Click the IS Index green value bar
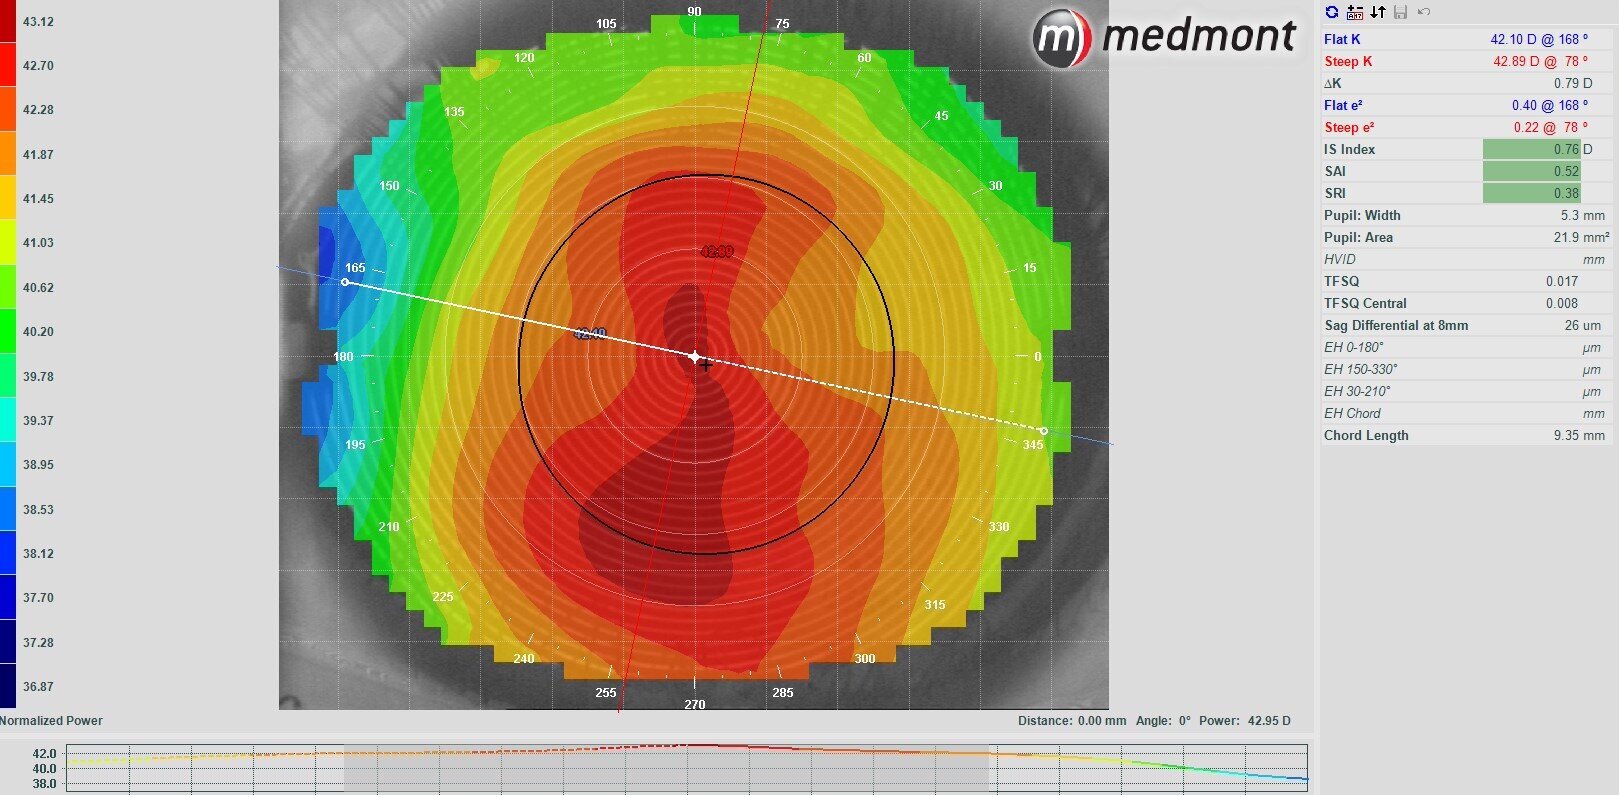This screenshot has height=795, width=1619. tap(1531, 149)
